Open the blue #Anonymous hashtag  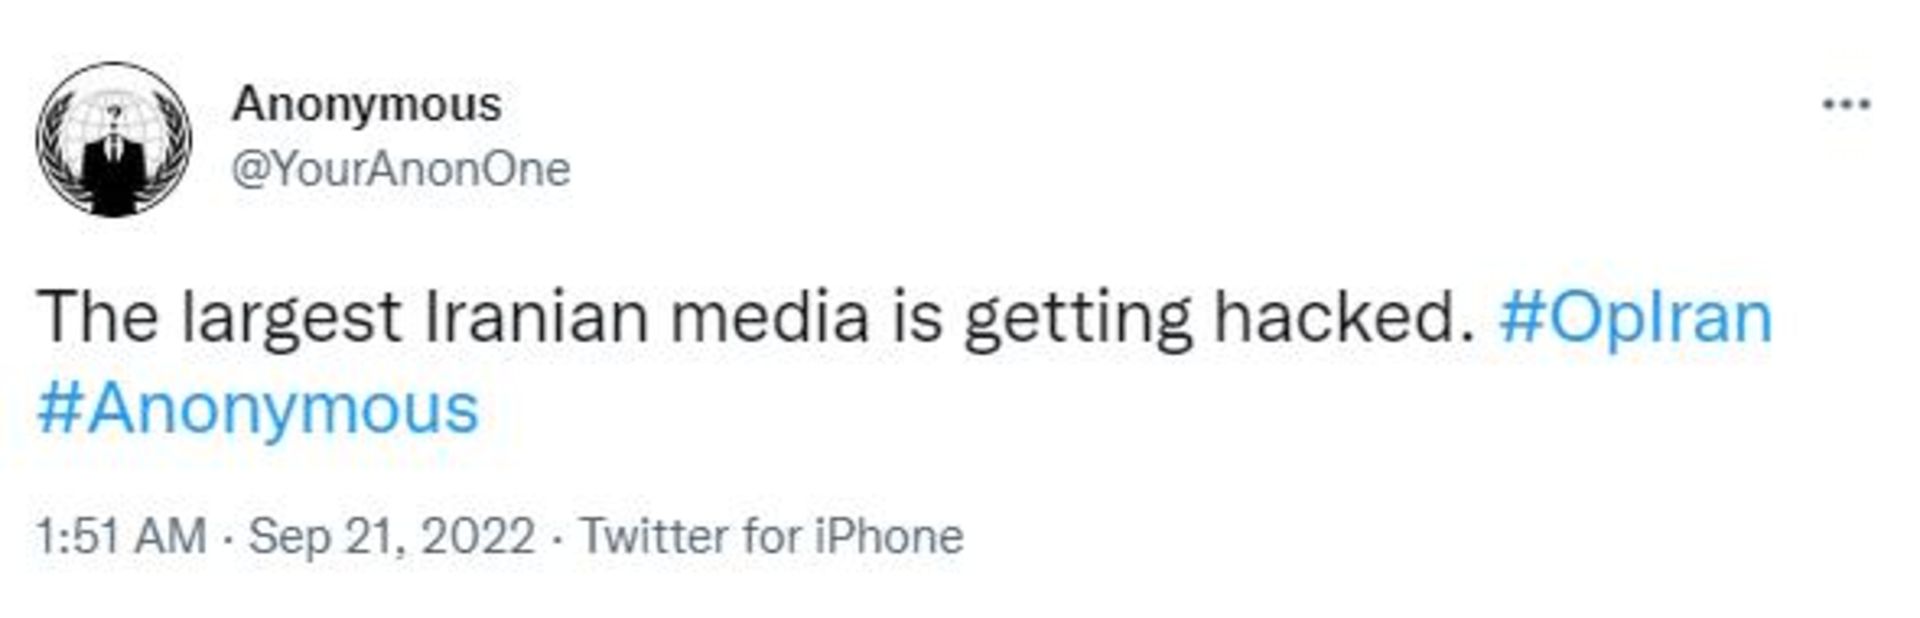click(x=258, y=409)
